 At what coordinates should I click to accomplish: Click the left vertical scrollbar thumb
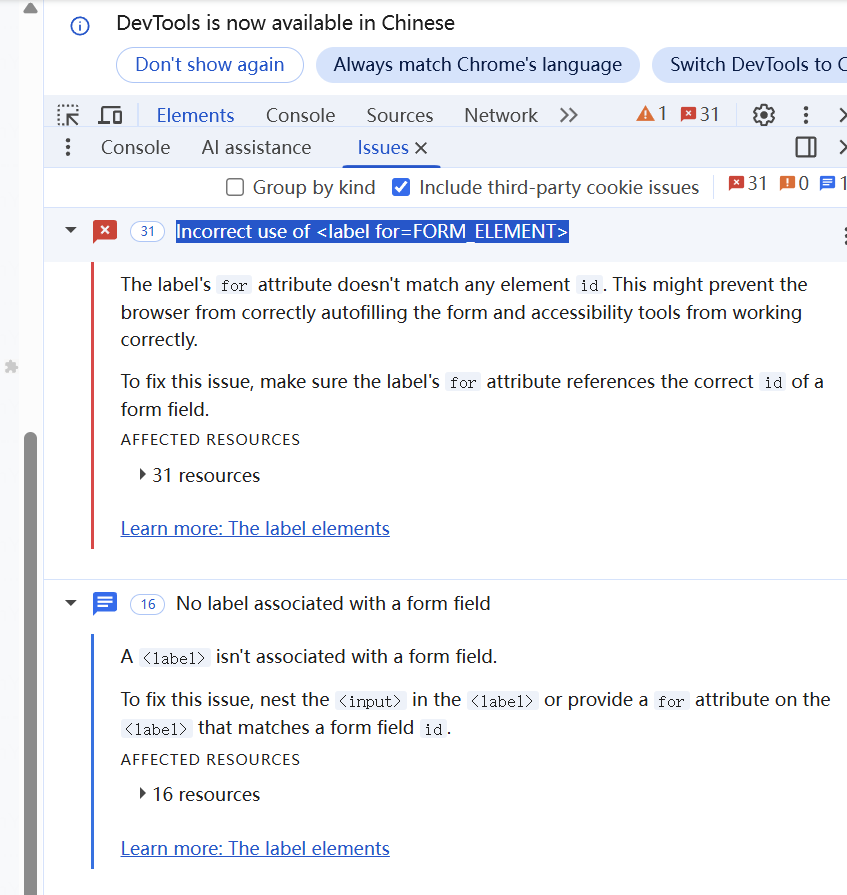pos(30,662)
